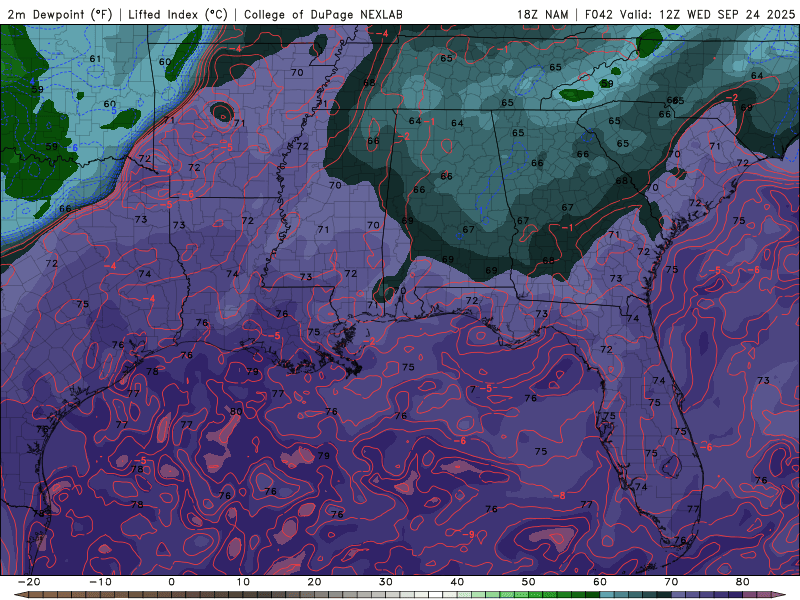This screenshot has width=800, height=600.
Task: Click the pink right-end arrow of the color scale
Action: tap(780, 595)
